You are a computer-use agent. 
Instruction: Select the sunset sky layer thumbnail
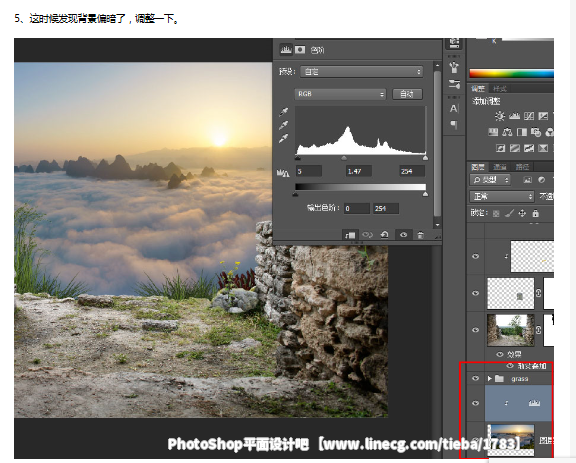(x=511, y=440)
